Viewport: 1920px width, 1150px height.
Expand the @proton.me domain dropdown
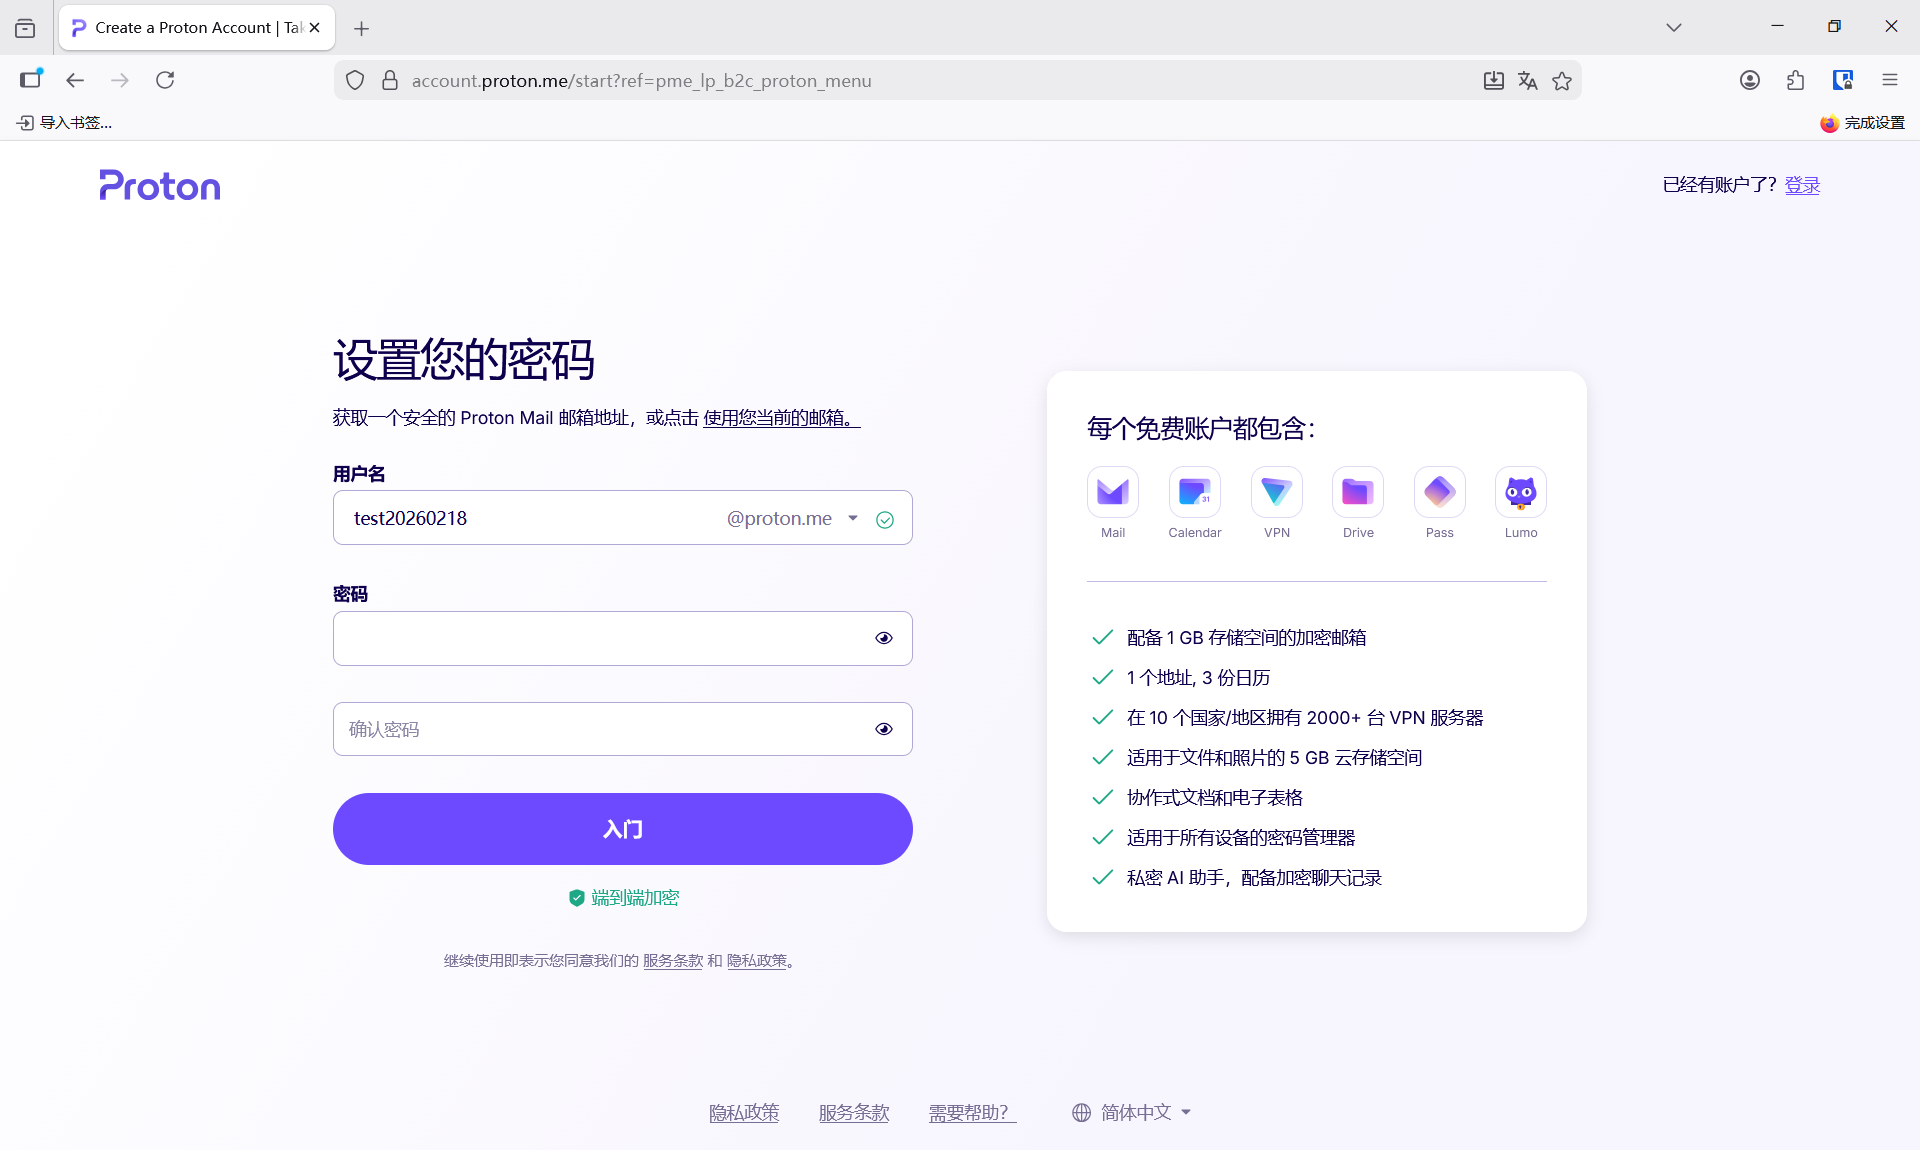852,518
